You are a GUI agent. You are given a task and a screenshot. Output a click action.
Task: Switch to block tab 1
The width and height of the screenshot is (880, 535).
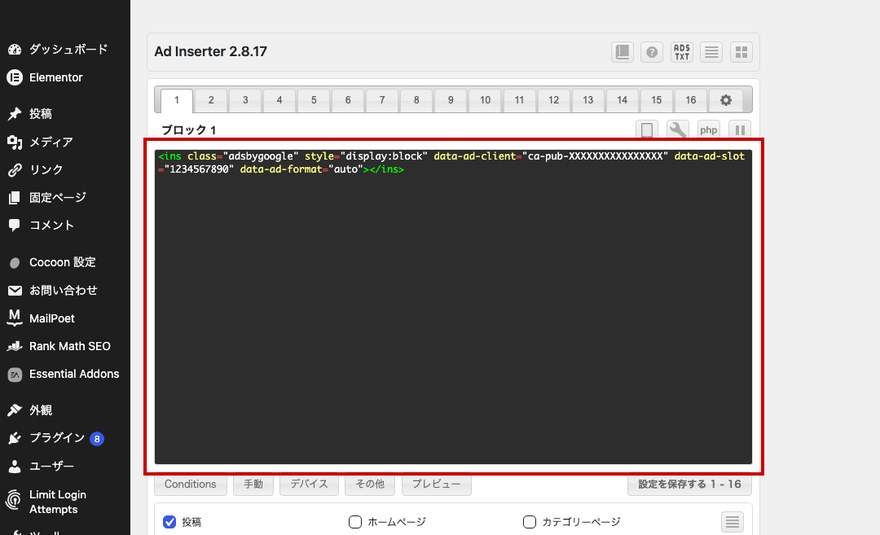coord(177,100)
